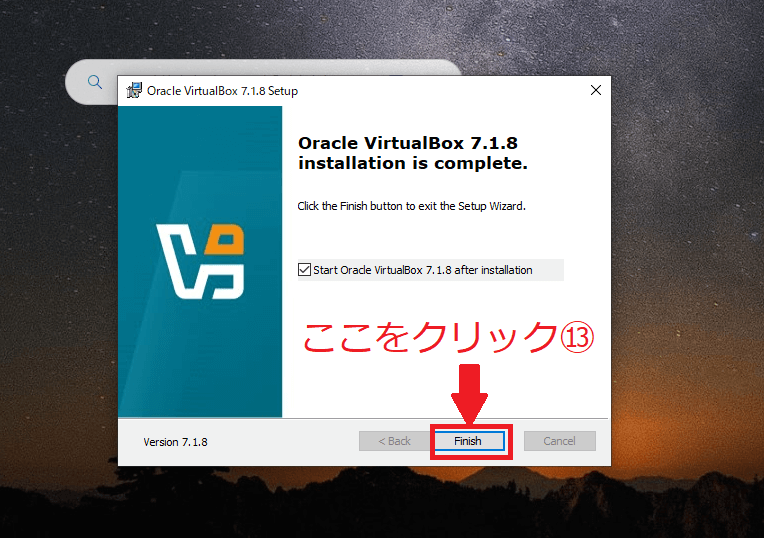Screen dimensions: 764x538
Task: Click the search magnifier icon behind the dialog
Action: (x=95, y=82)
